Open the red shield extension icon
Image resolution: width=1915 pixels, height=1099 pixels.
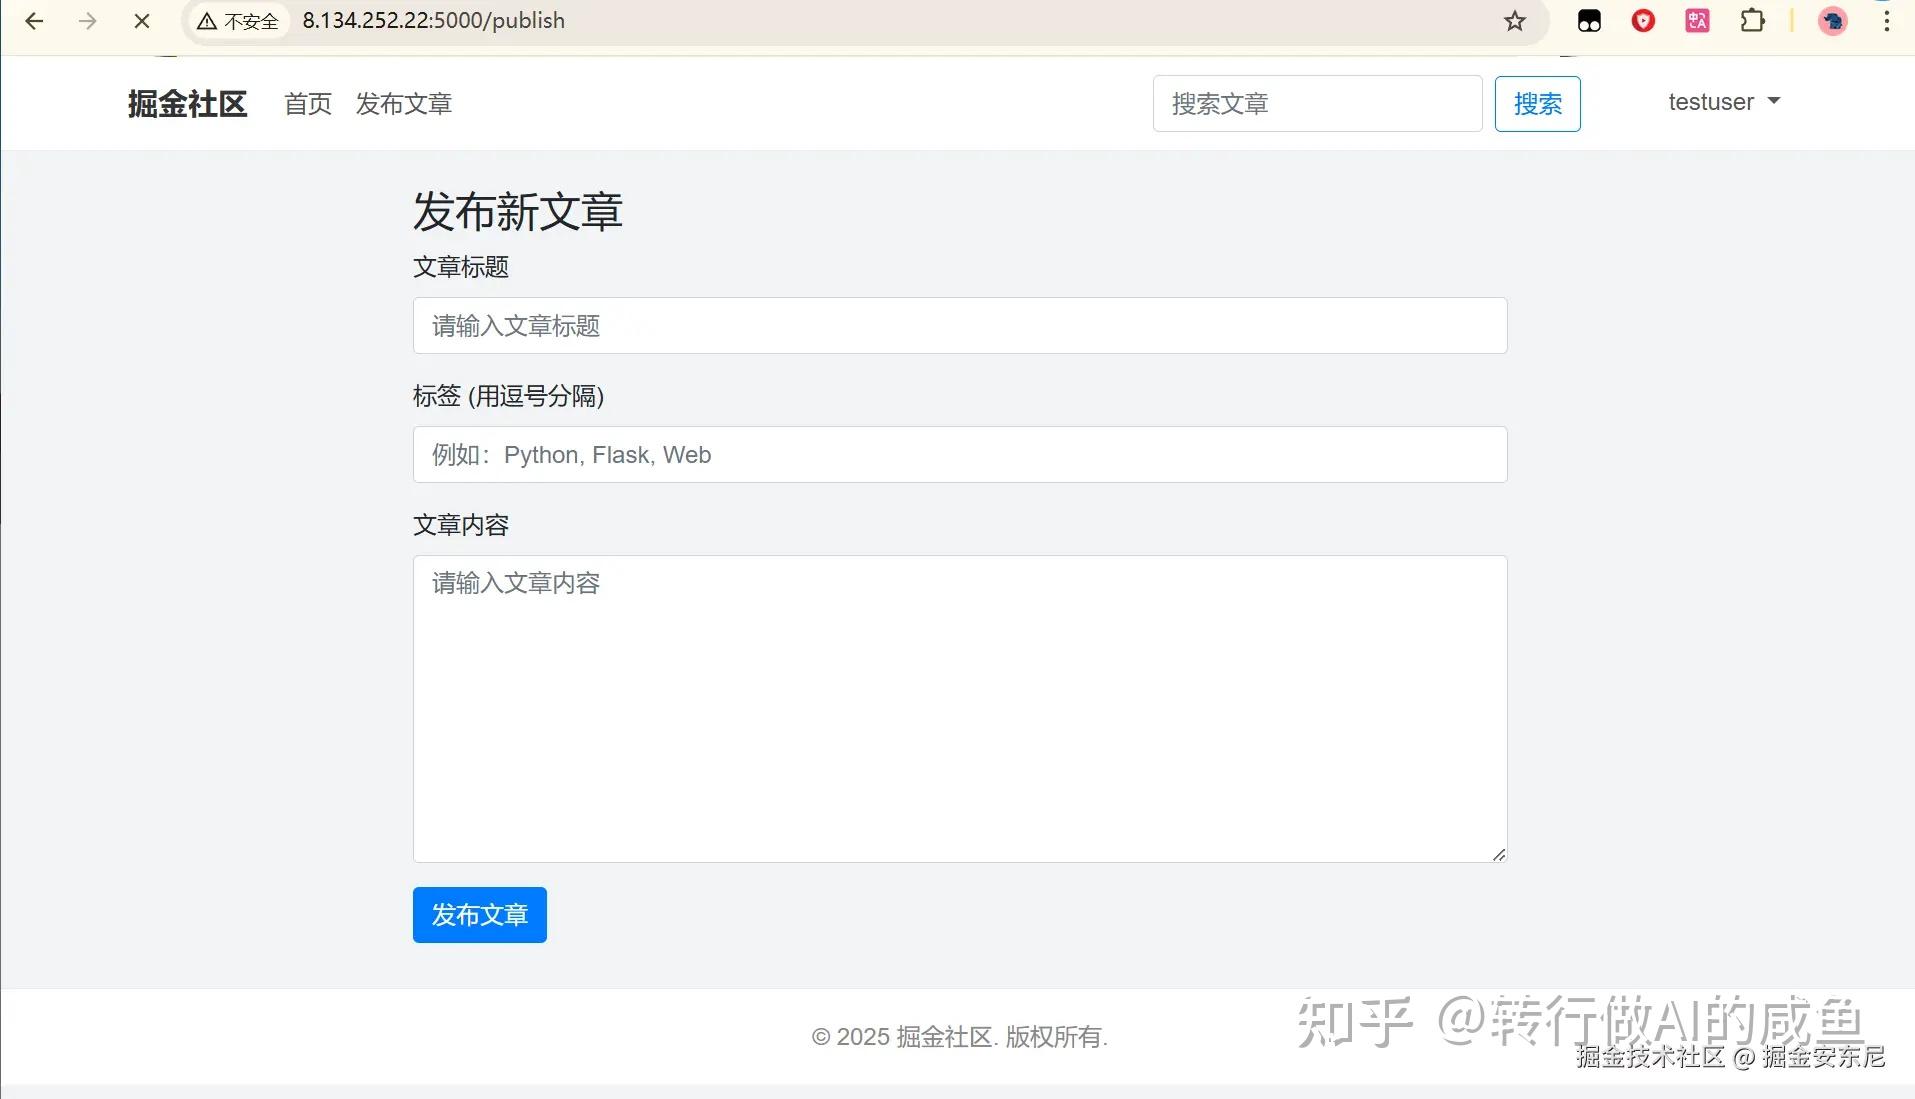[1643, 21]
